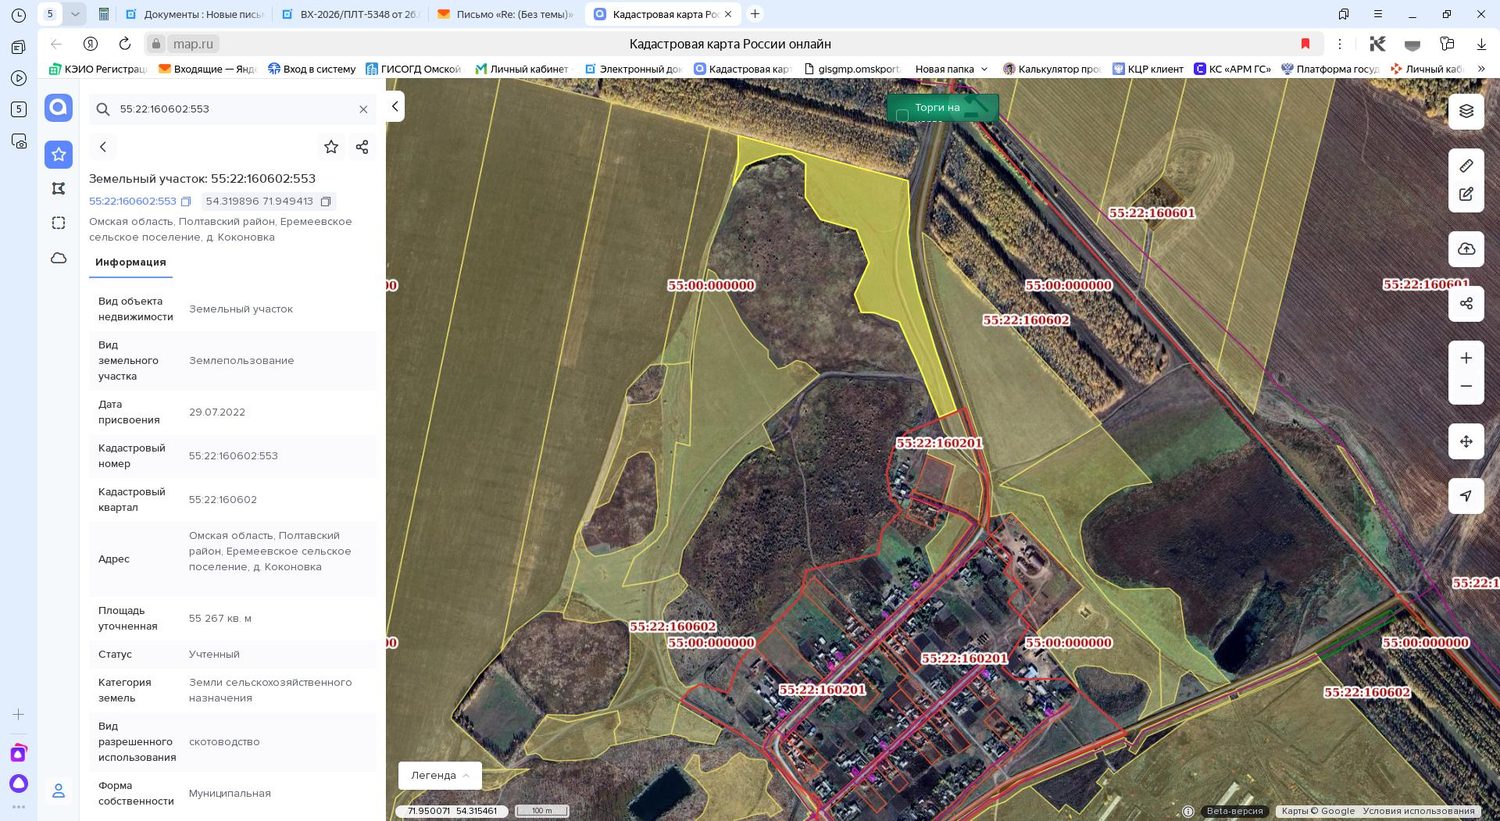Expand the Легенда panel

(x=440, y=775)
